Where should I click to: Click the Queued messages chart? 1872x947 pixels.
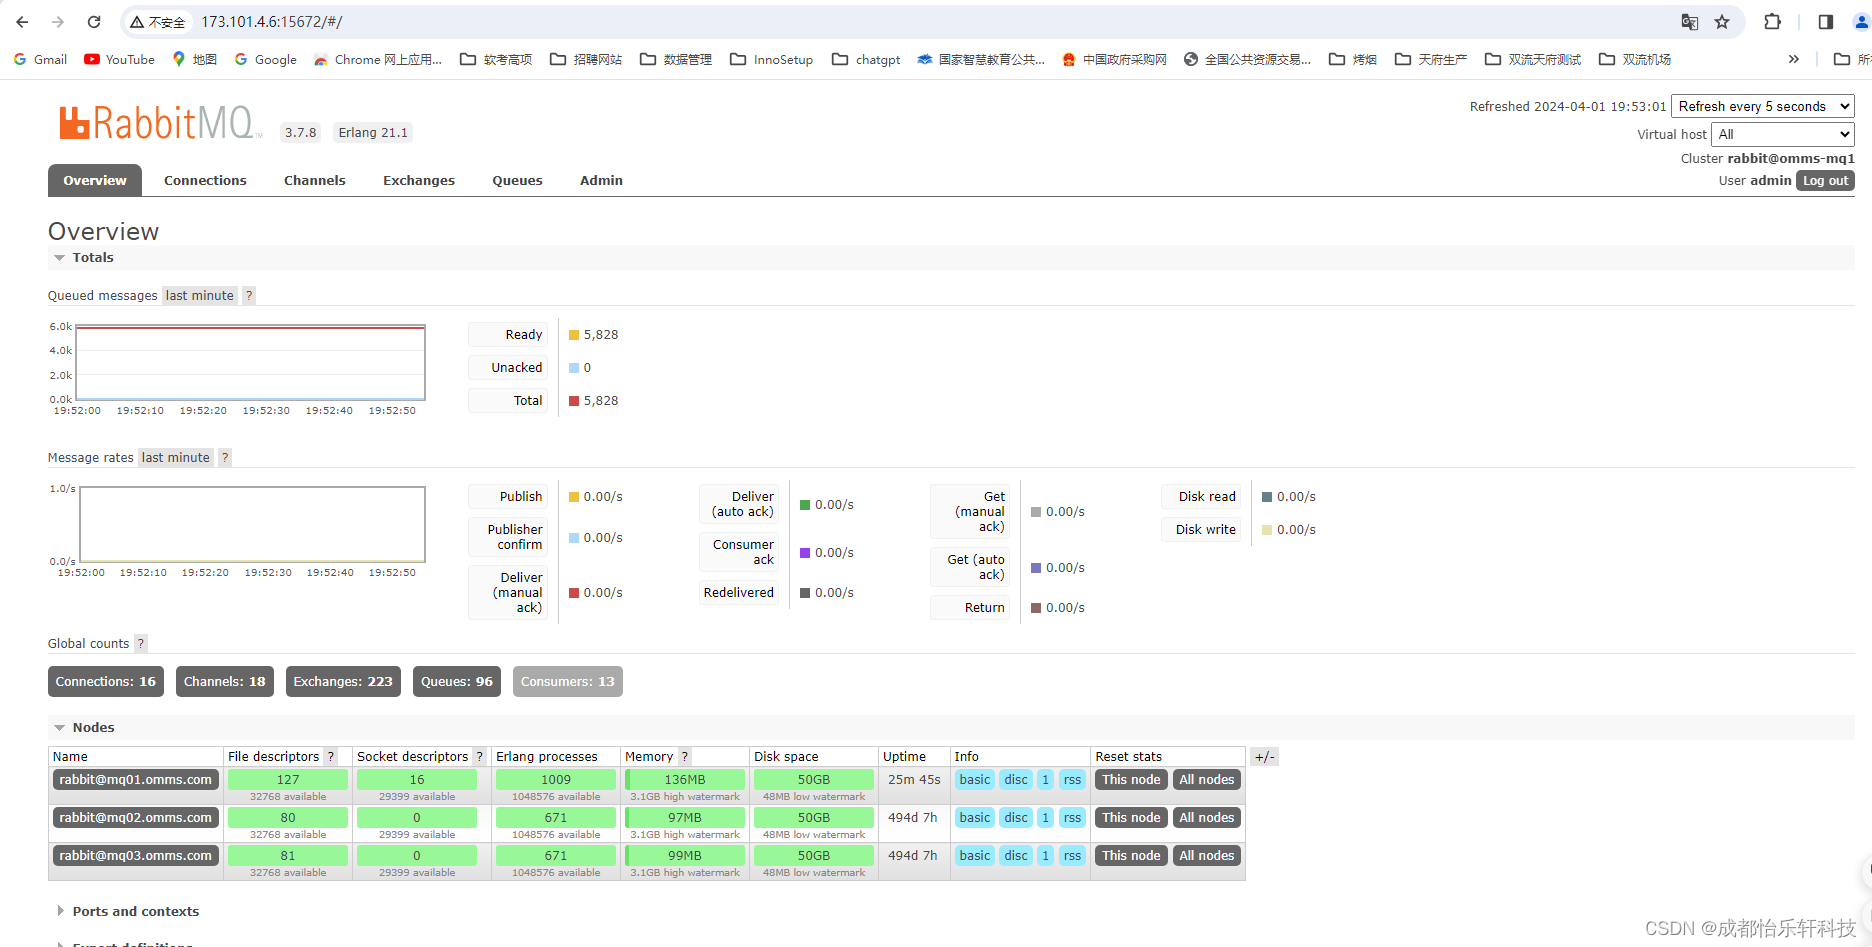(x=250, y=362)
